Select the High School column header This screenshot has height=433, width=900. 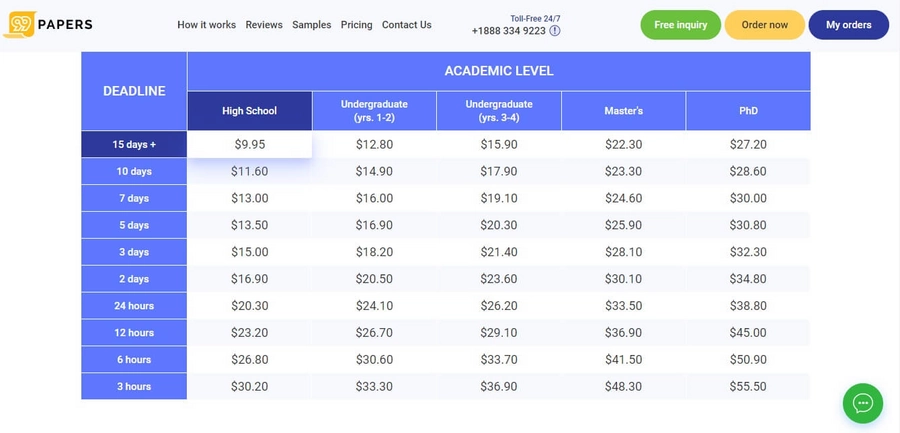pyautogui.click(x=250, y=111)
